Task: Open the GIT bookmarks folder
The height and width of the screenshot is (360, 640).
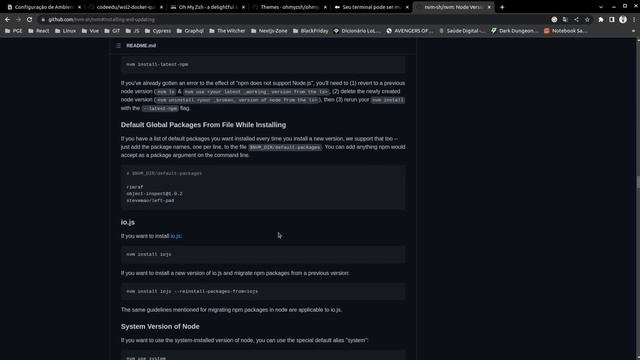Action: tap(112, 31)
